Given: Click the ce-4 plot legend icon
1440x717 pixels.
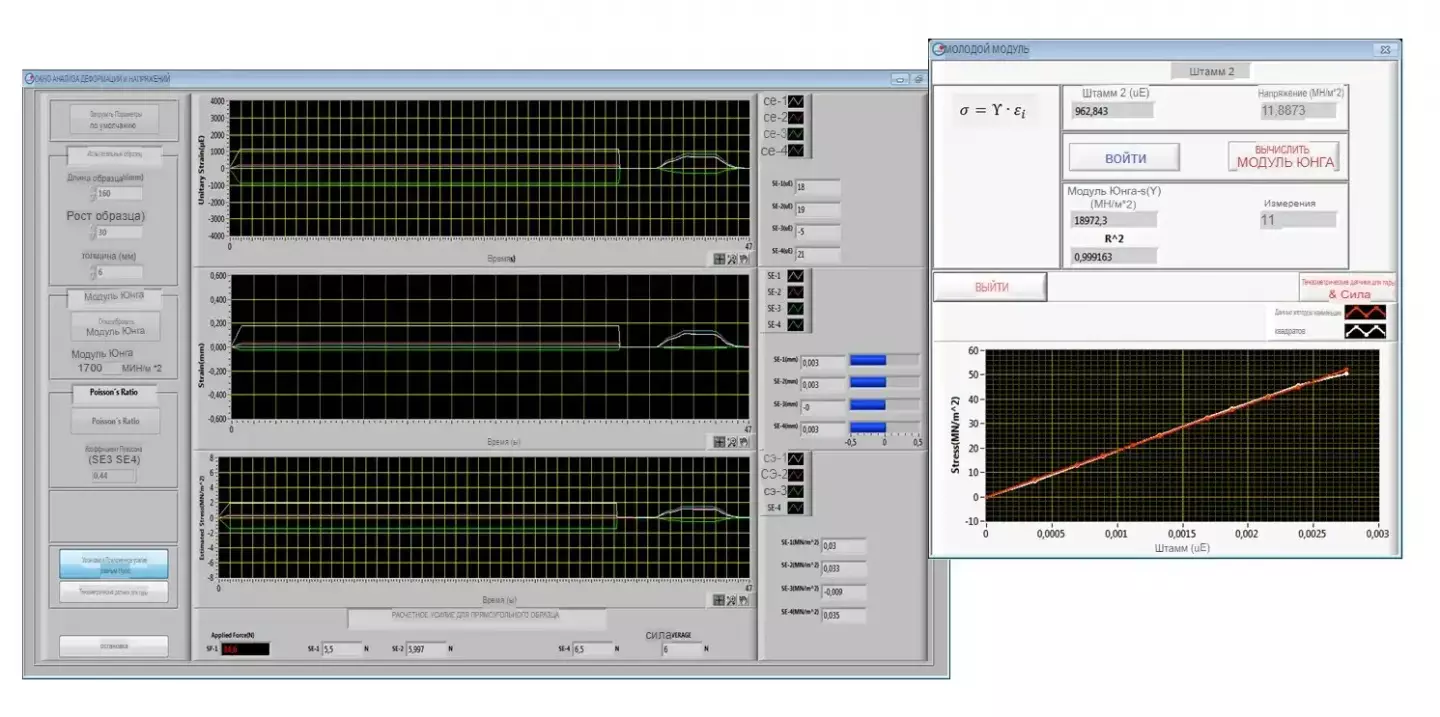Looking at the screenshot, I should (x=797, y=151).
